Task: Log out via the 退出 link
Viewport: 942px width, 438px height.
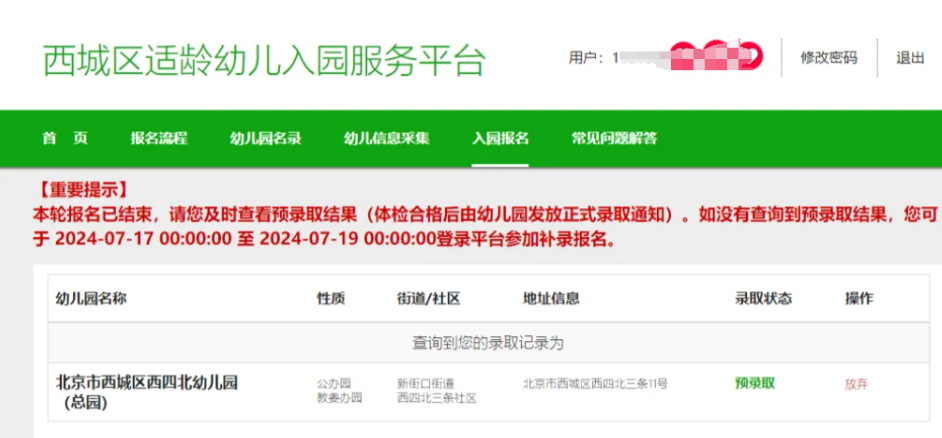Action: 910,58
